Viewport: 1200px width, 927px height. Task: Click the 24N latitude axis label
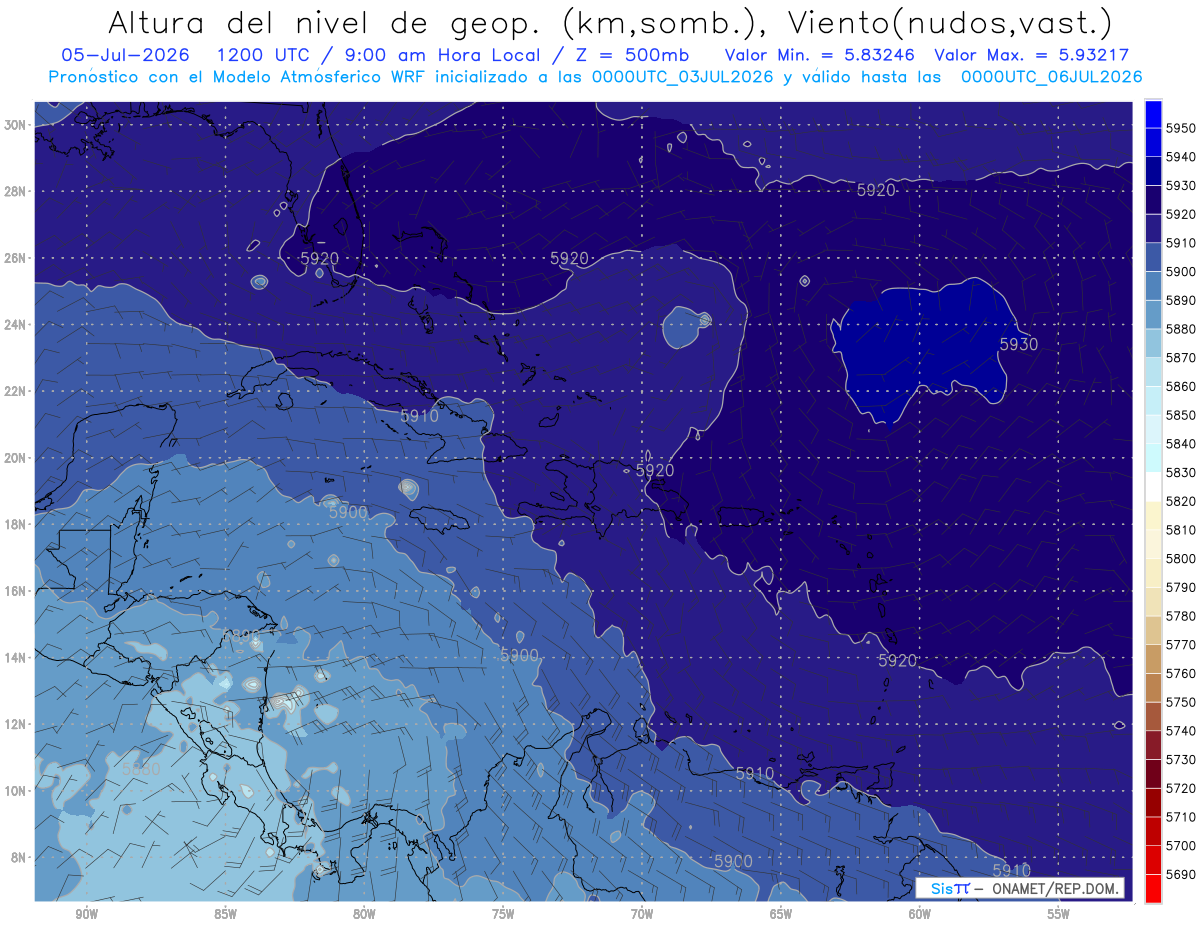click(15, 325)
